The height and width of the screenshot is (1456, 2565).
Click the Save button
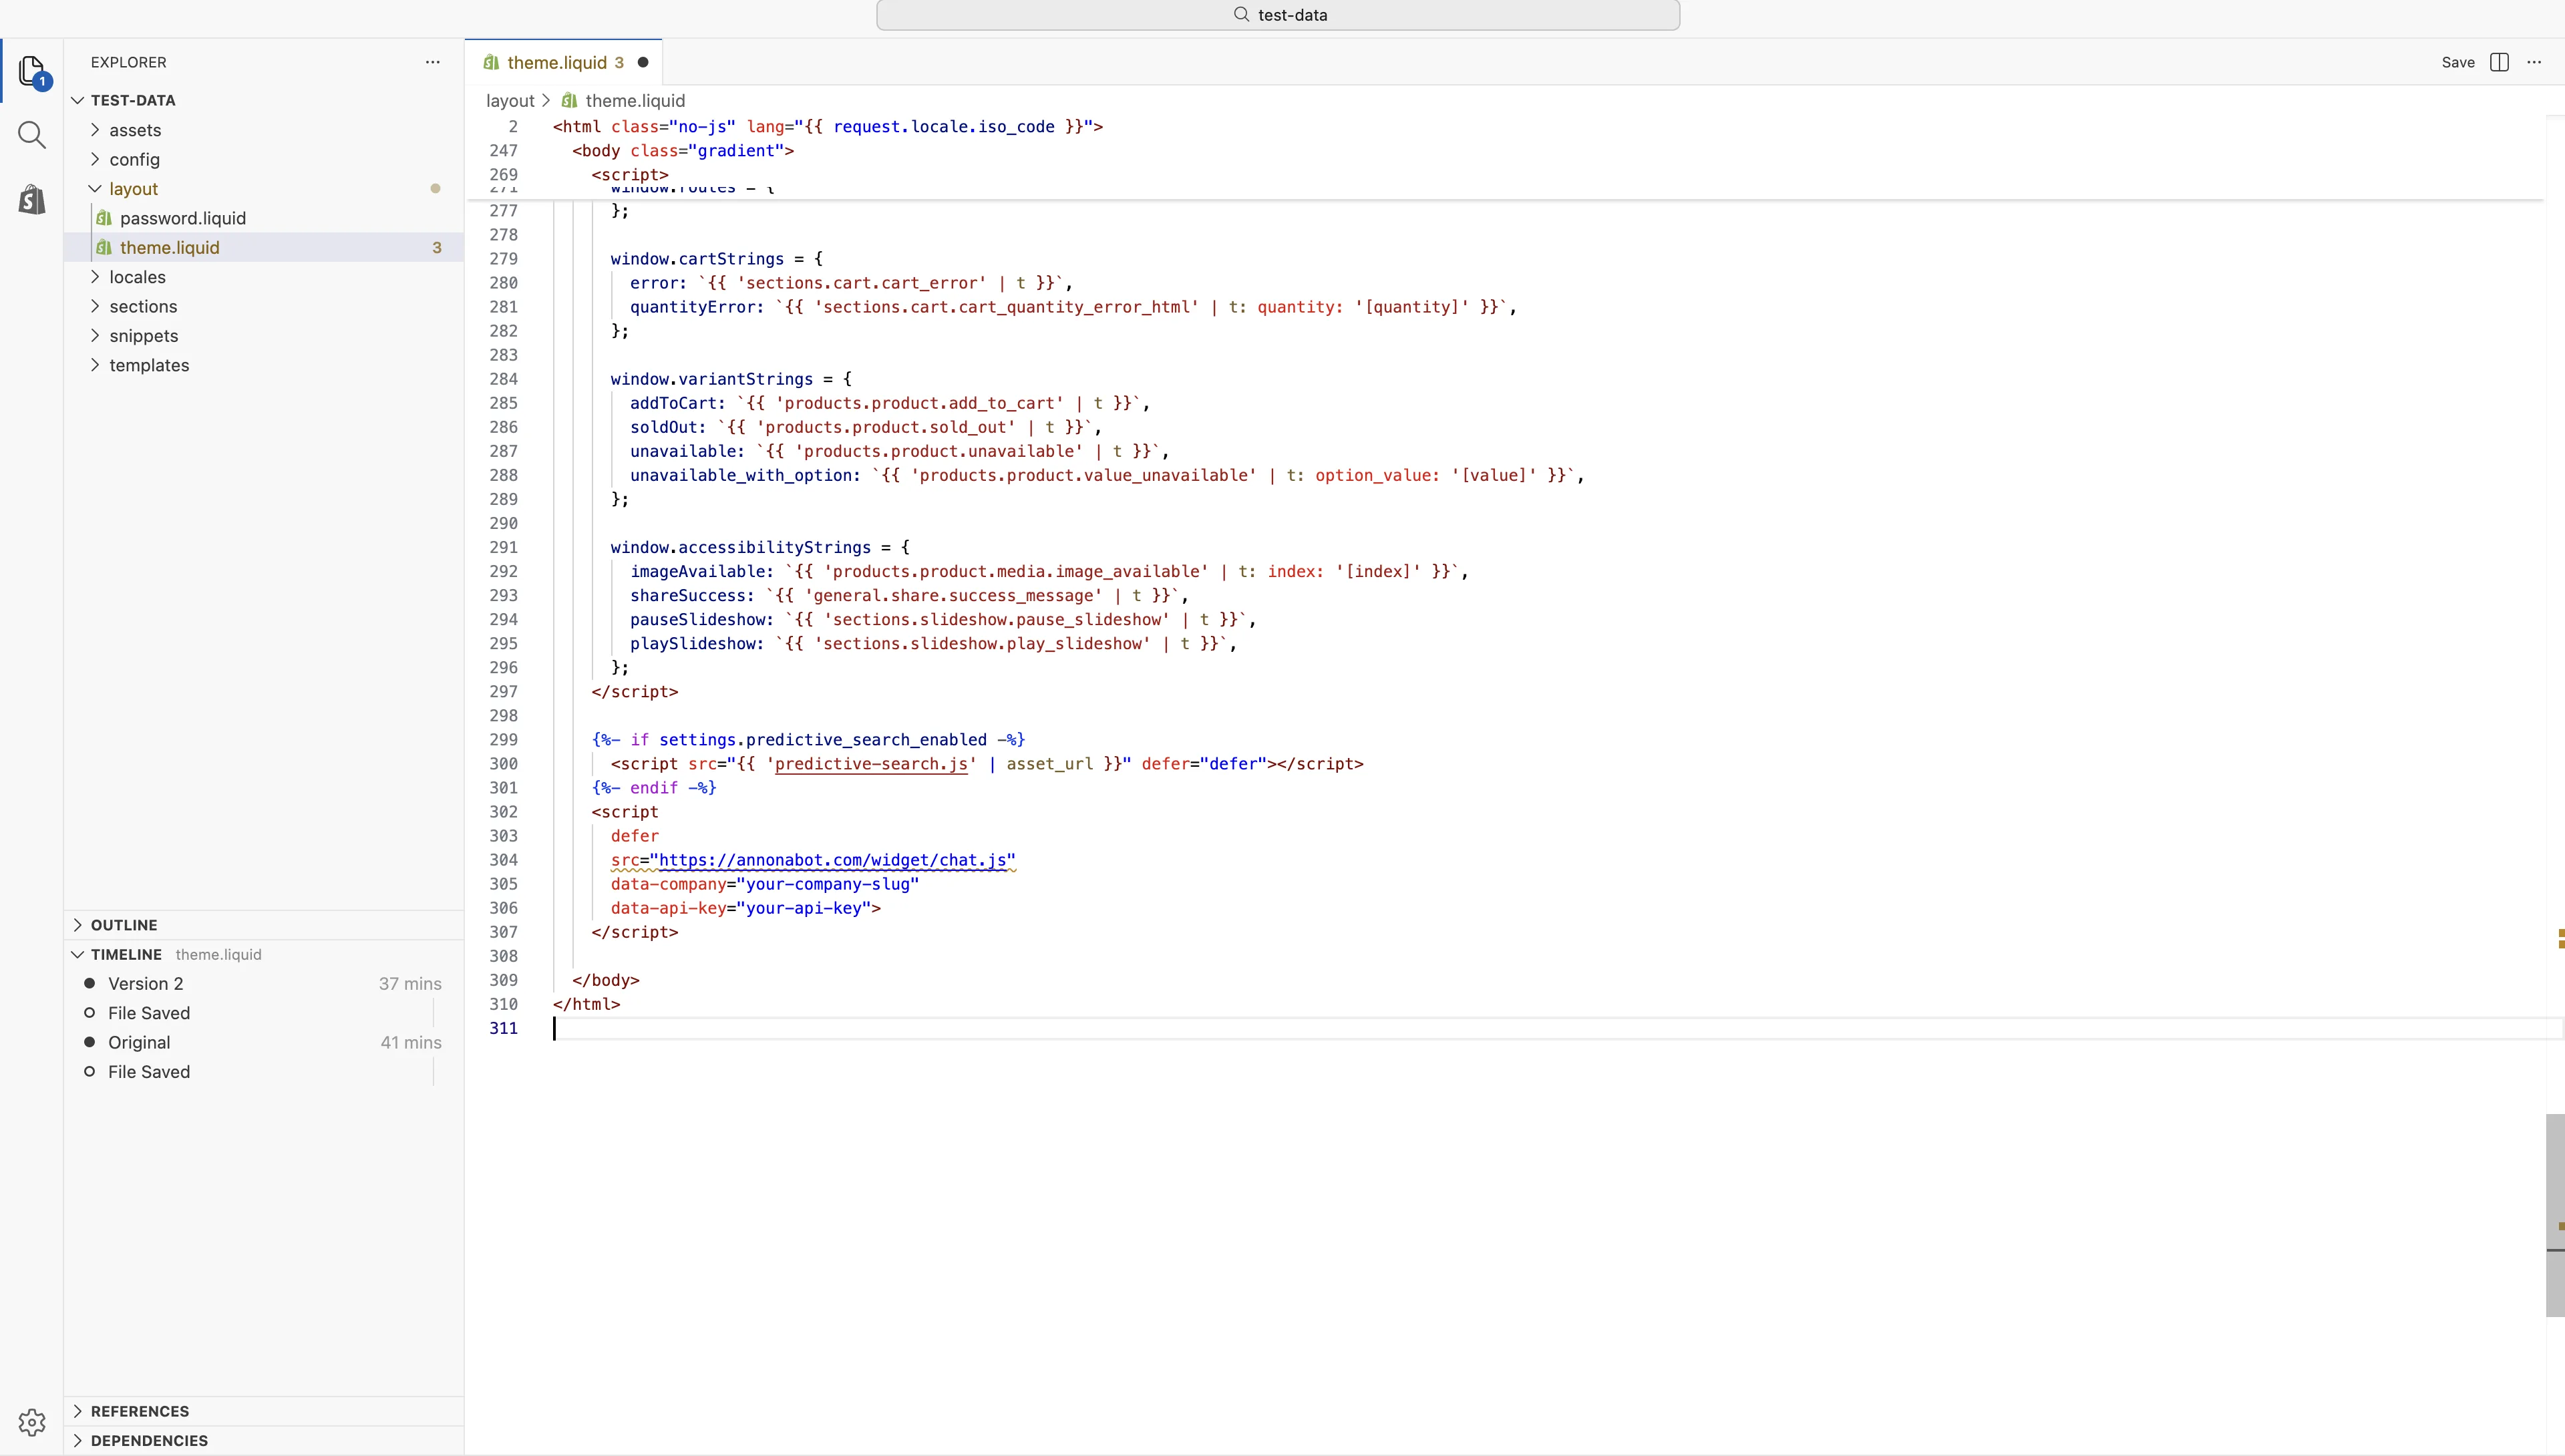[2458, 62]
